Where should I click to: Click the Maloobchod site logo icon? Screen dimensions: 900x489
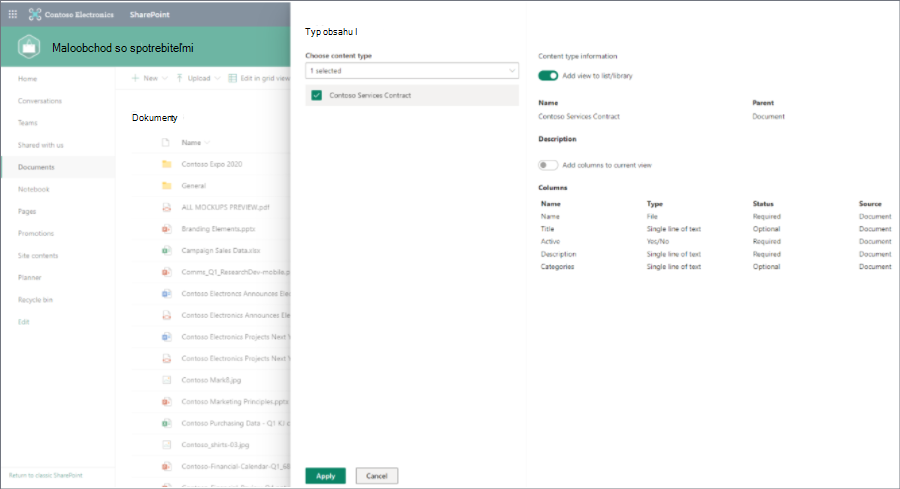29,47
